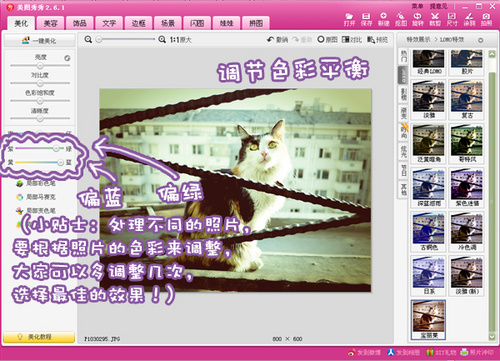Click the 清晰度 sharpness slider handle
The height and width of the screenshot is (361, 500).
tap(40, 118)
